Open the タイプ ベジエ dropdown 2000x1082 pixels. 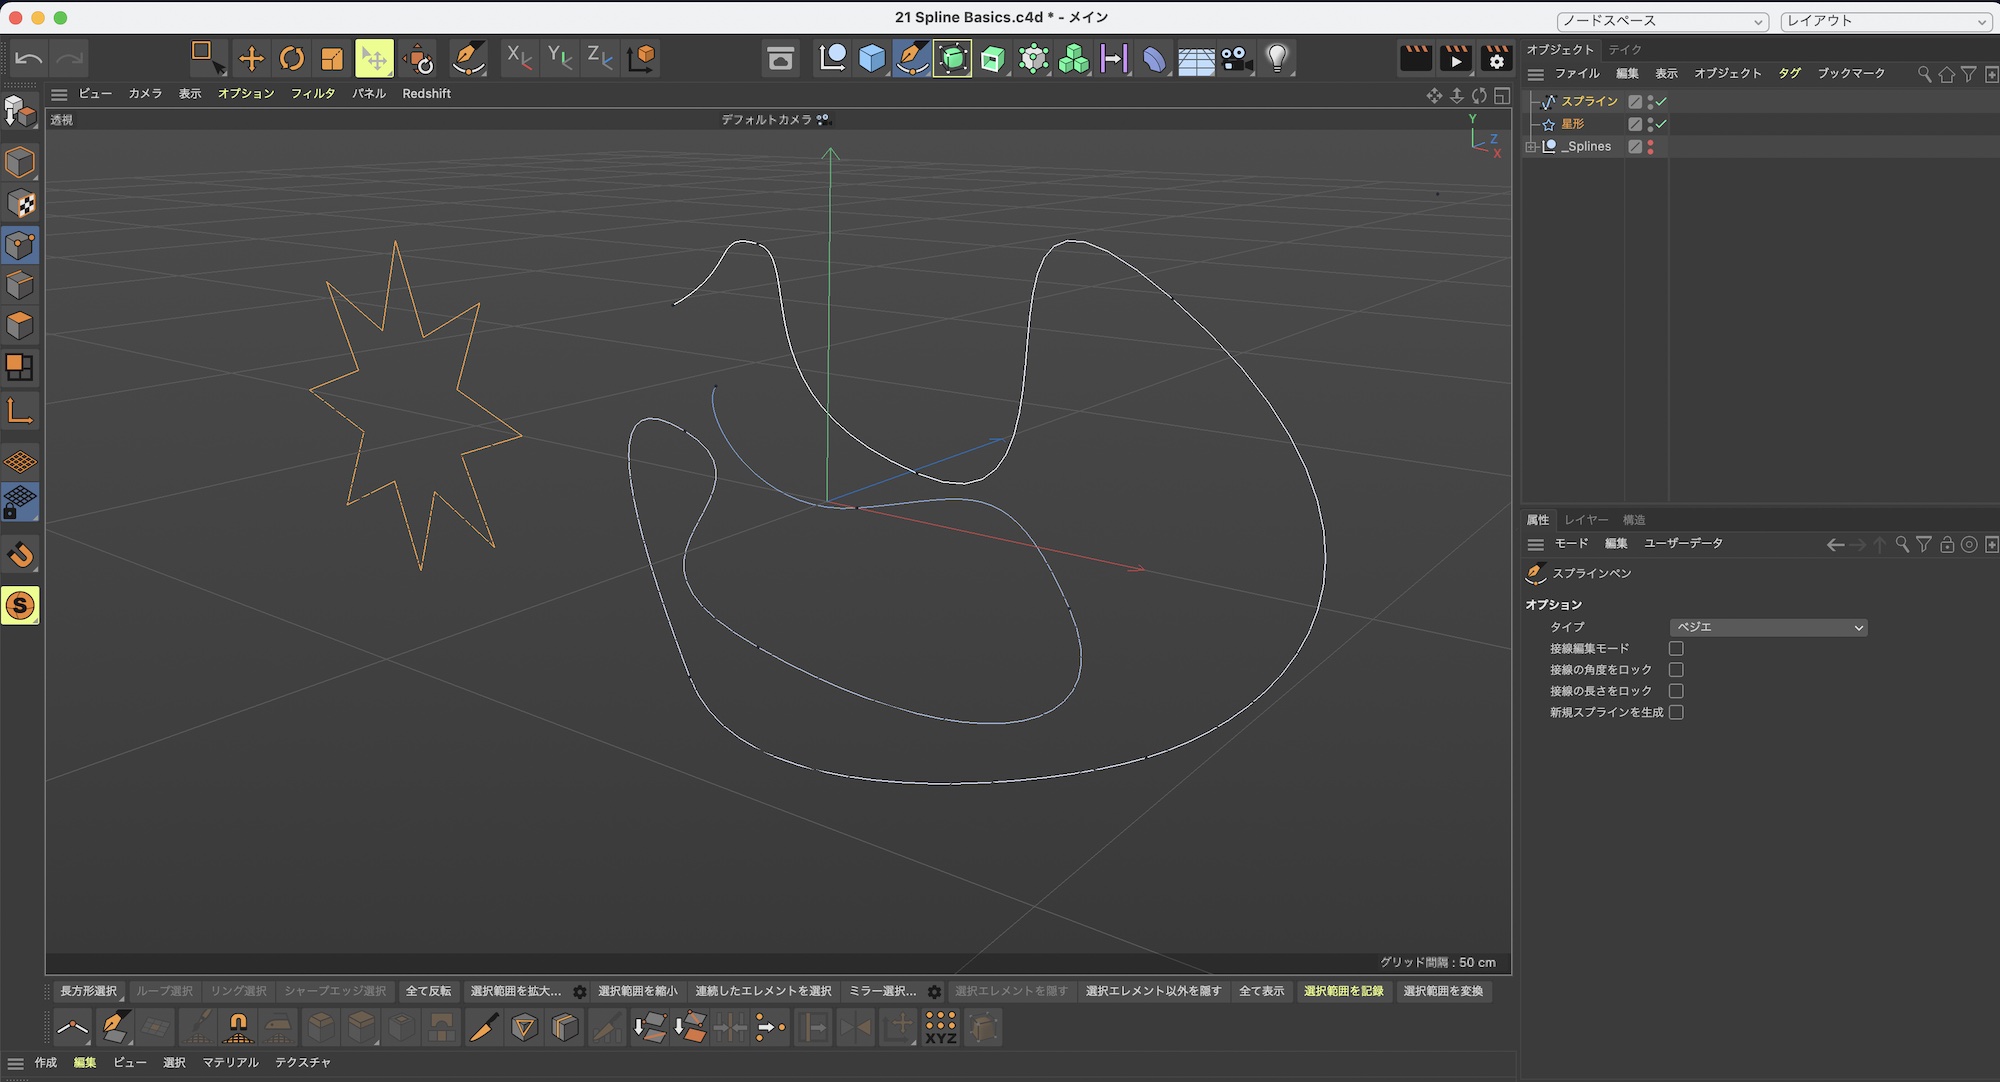pyautogui.click(x=1768, y=627)
